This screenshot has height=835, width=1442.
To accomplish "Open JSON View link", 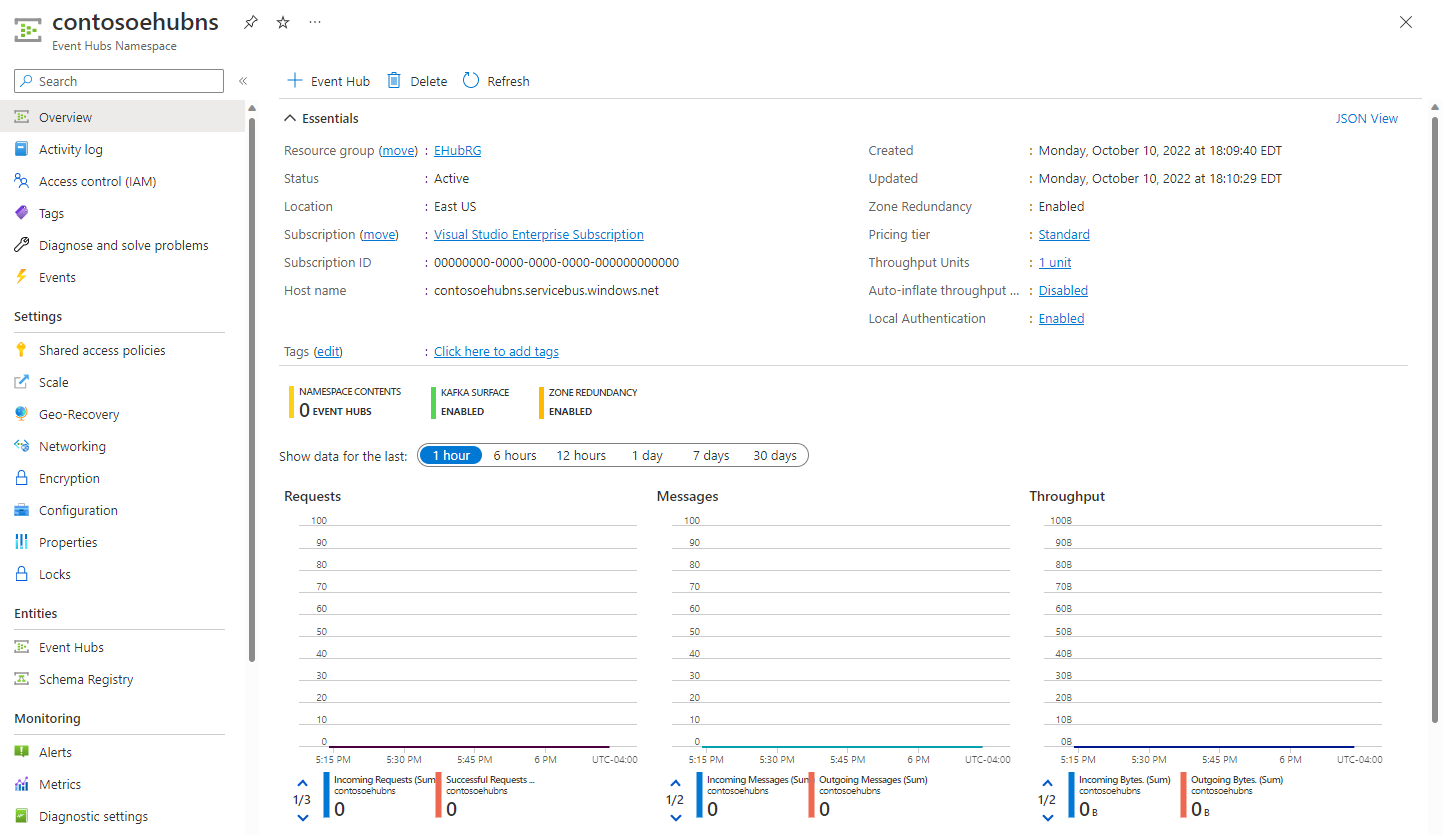I will click(1366, 118).
